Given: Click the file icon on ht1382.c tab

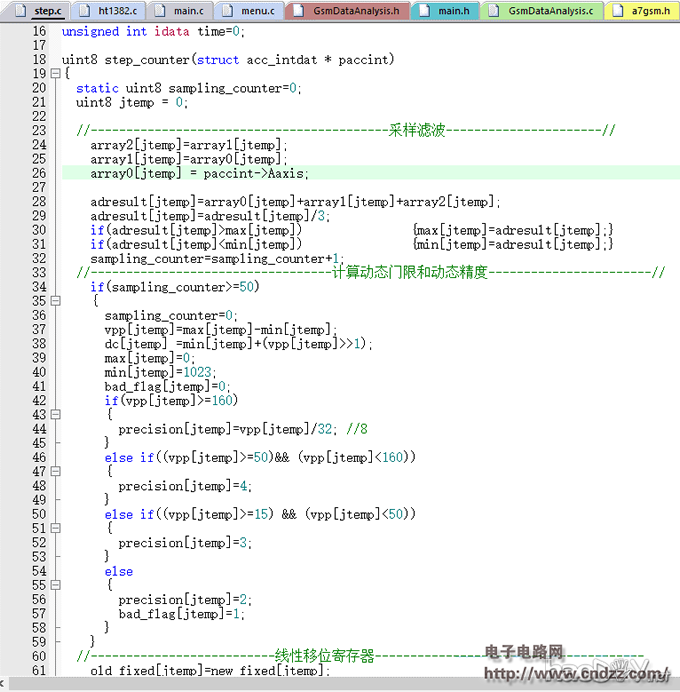Looking at the screenshot, I should (x=89, y=11).
